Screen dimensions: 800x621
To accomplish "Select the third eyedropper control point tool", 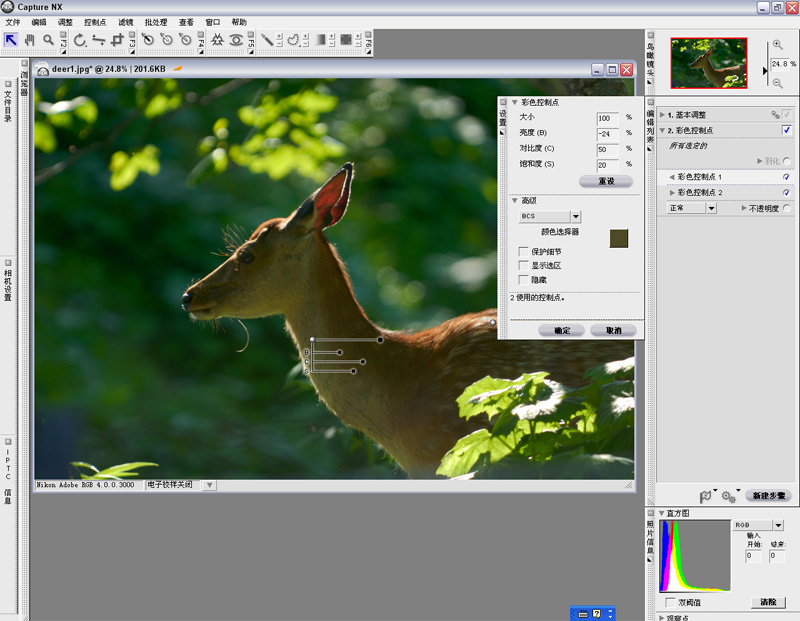I will (x=186, y=39).
